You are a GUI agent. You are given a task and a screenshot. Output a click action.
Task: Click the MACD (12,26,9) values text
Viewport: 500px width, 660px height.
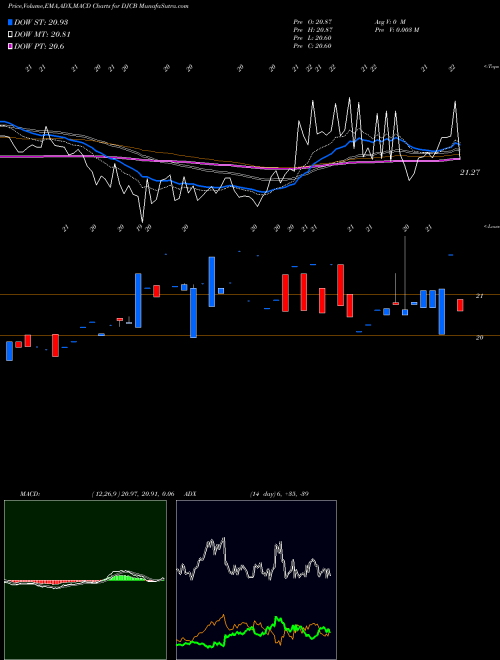pos(133,494)
